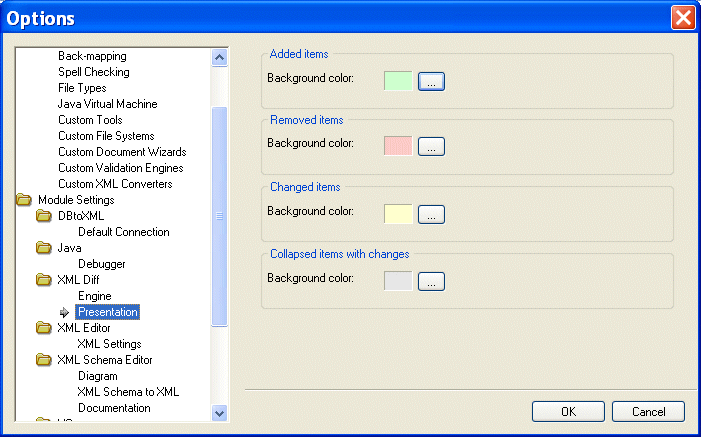Click the XML Schema Editor folder icon

[x=44, y=360]
